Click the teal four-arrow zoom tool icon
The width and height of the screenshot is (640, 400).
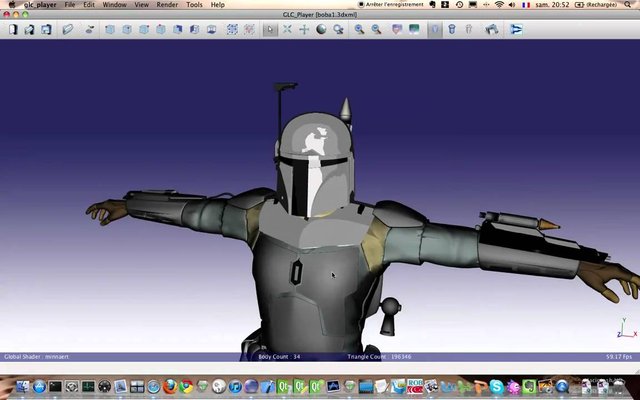click(287, 29)
